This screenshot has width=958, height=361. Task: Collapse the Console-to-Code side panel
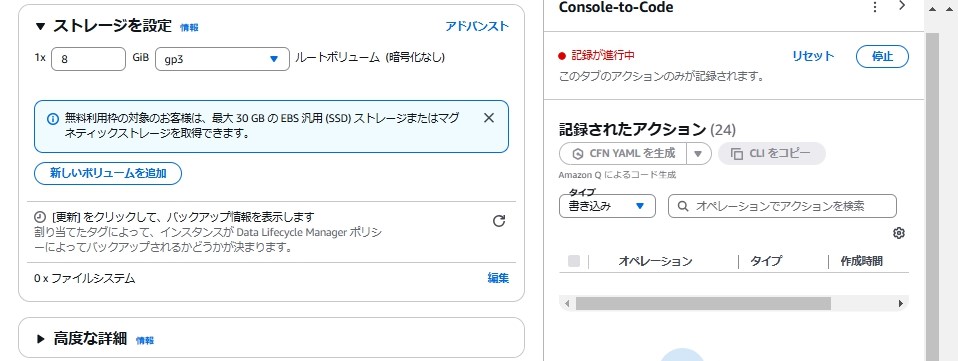[902, 6]
